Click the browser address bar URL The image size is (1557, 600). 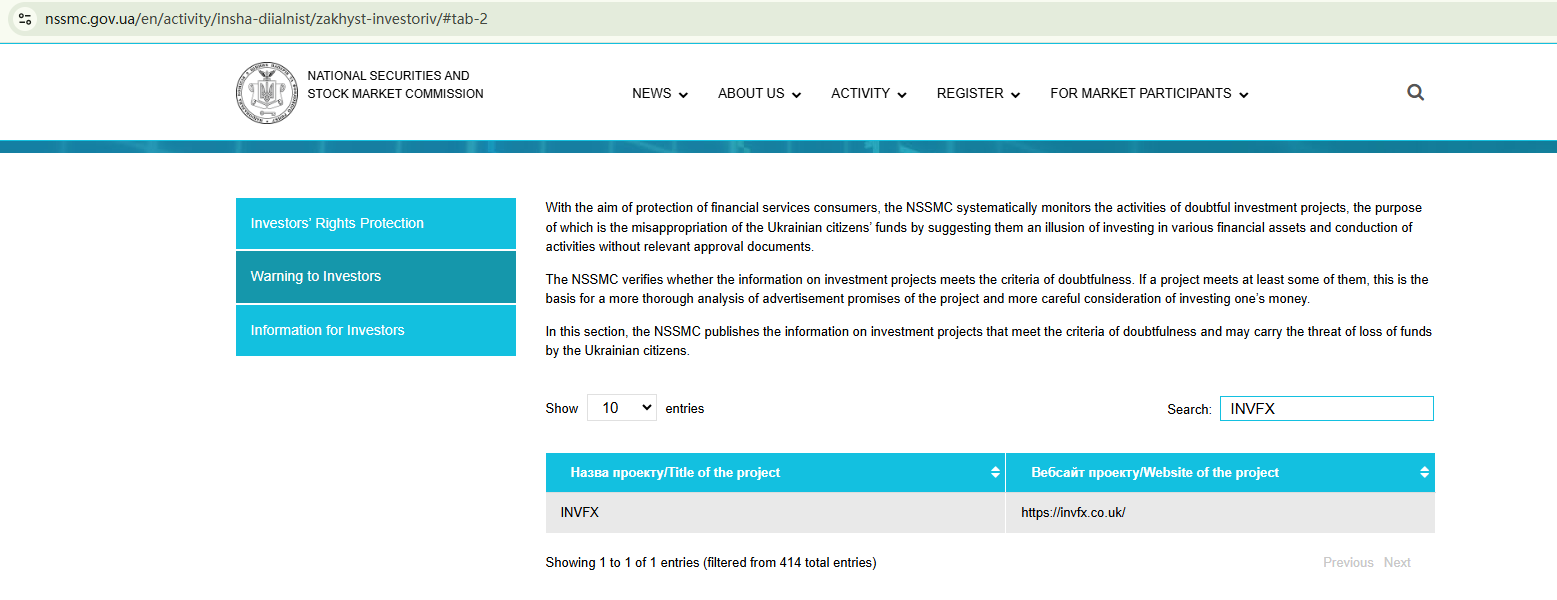tap(266, 18)
